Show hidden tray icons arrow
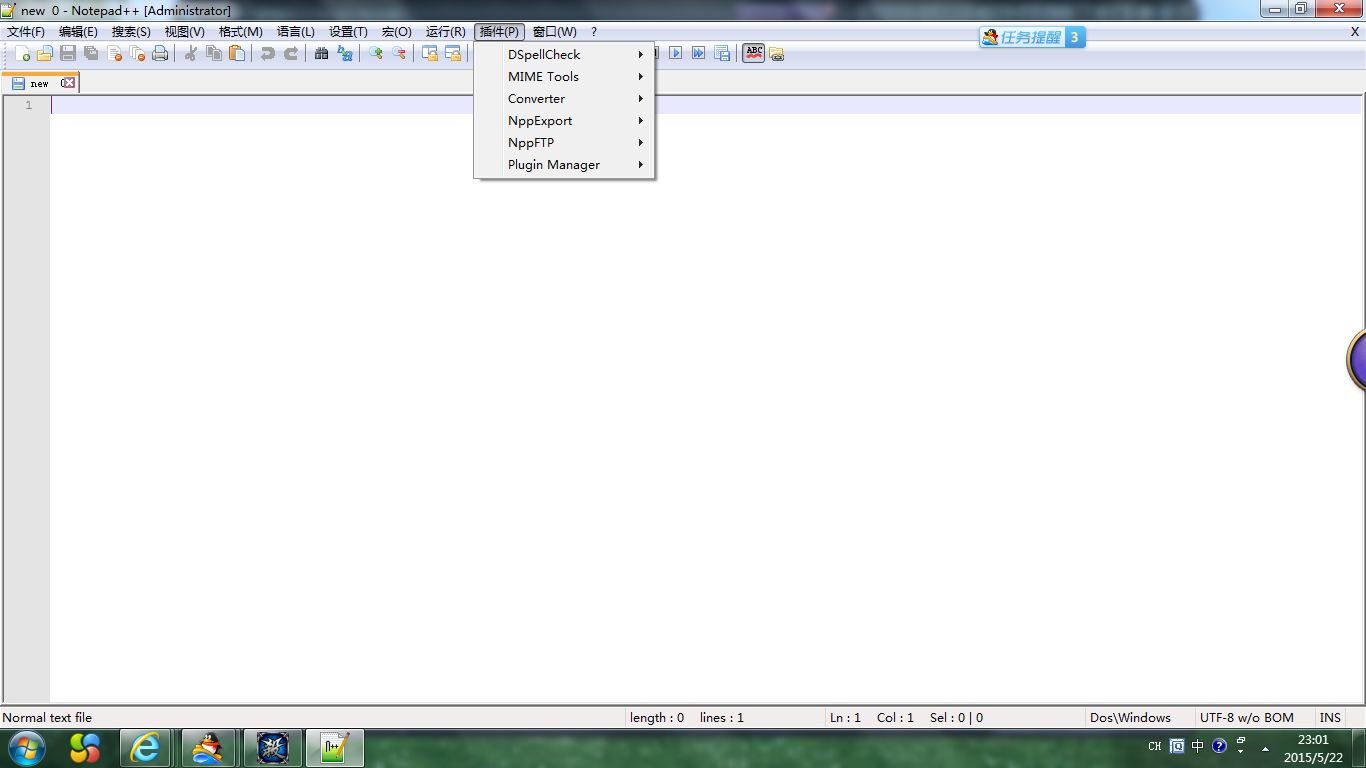 tap(1265, 748)
